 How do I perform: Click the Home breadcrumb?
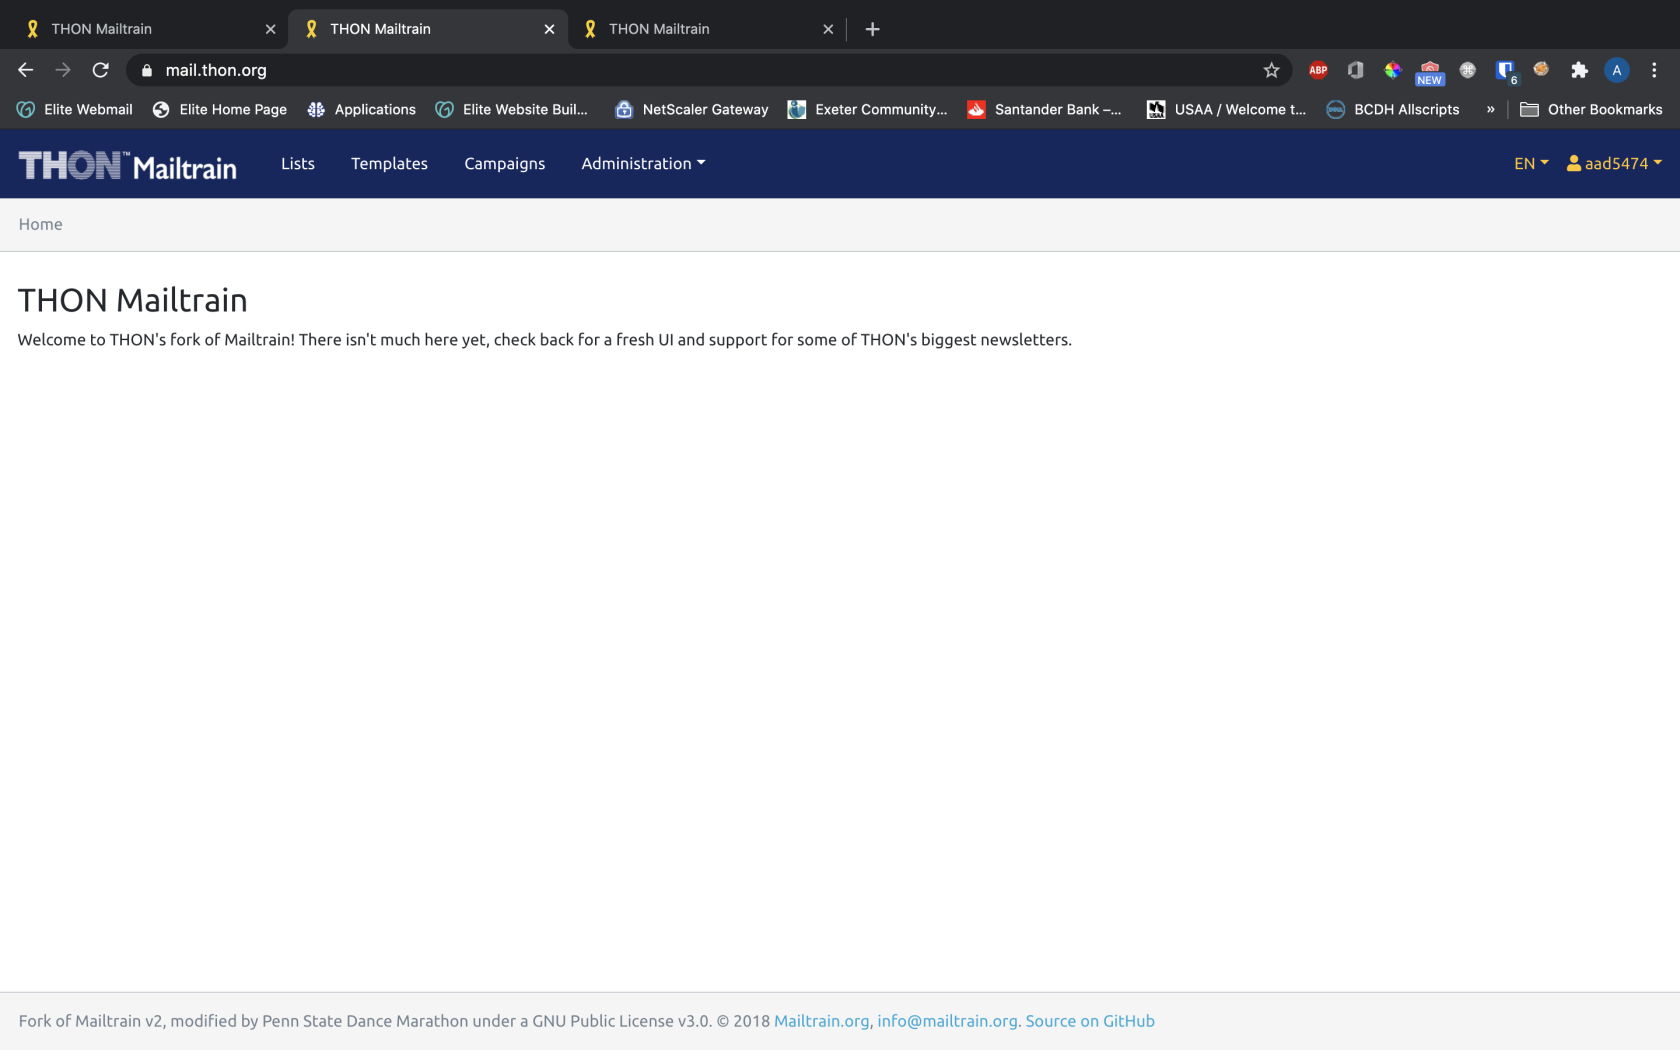40,224
